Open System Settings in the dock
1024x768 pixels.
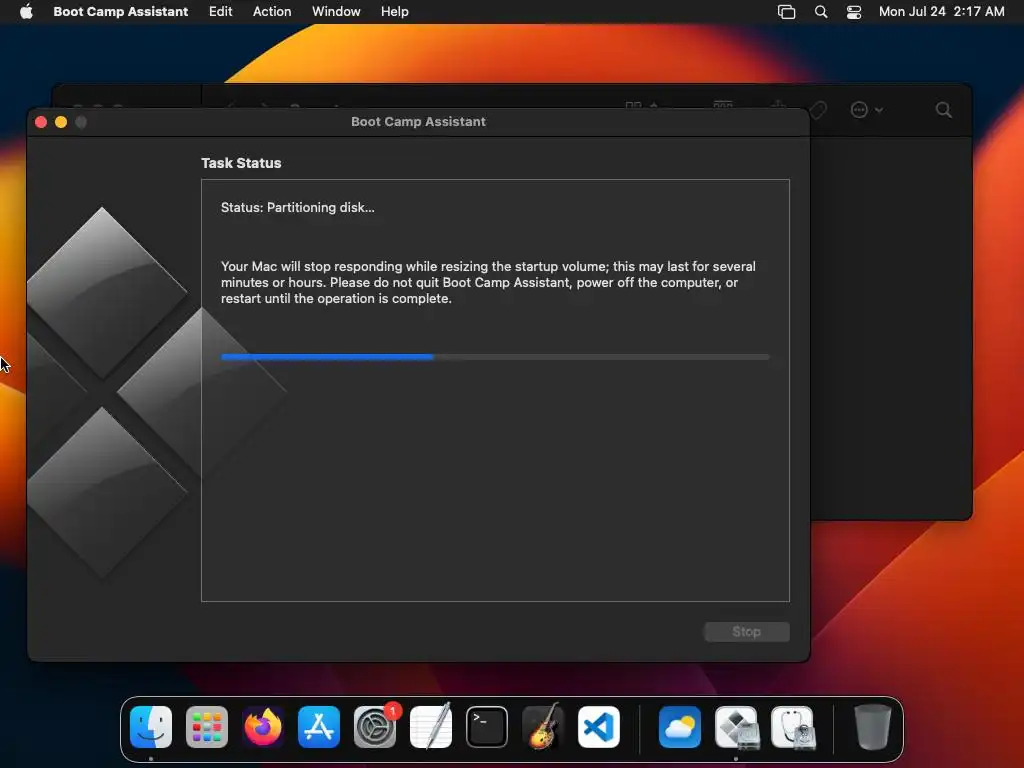click(x=375, y=727)
